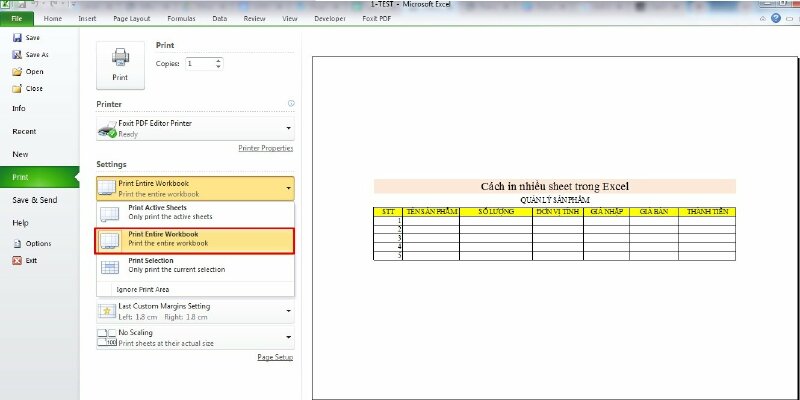Open the Page Setup link
This screenshot has height=400, width=800.
point(276,357)
